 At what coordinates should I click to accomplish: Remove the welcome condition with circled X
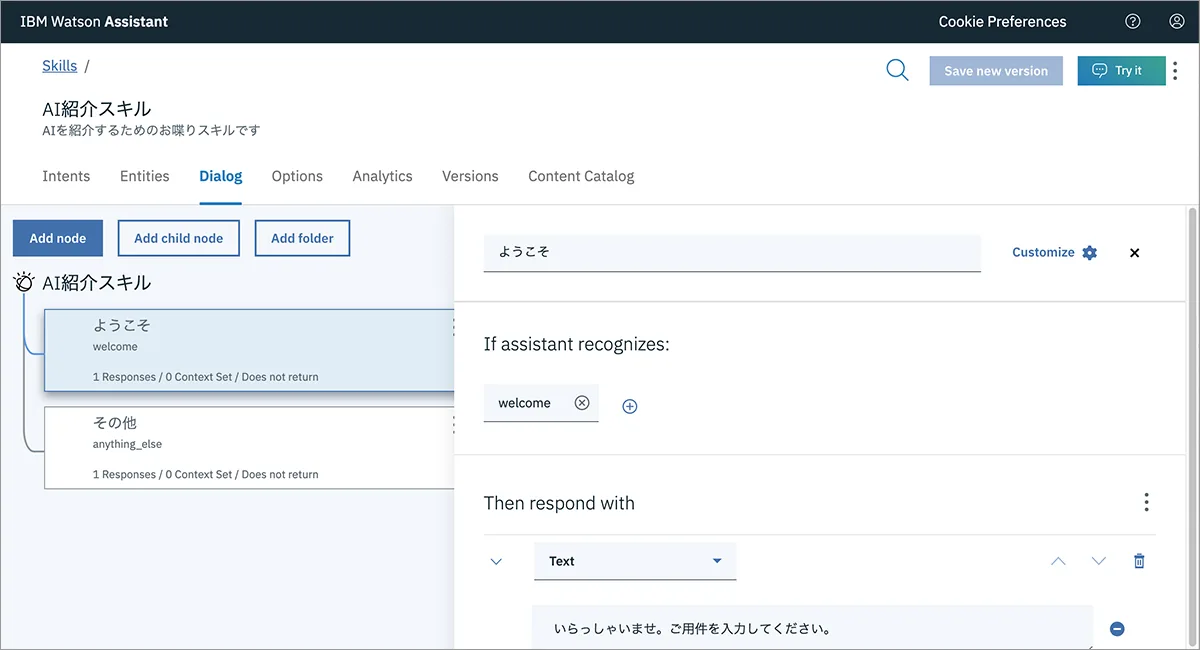[582, 403]
